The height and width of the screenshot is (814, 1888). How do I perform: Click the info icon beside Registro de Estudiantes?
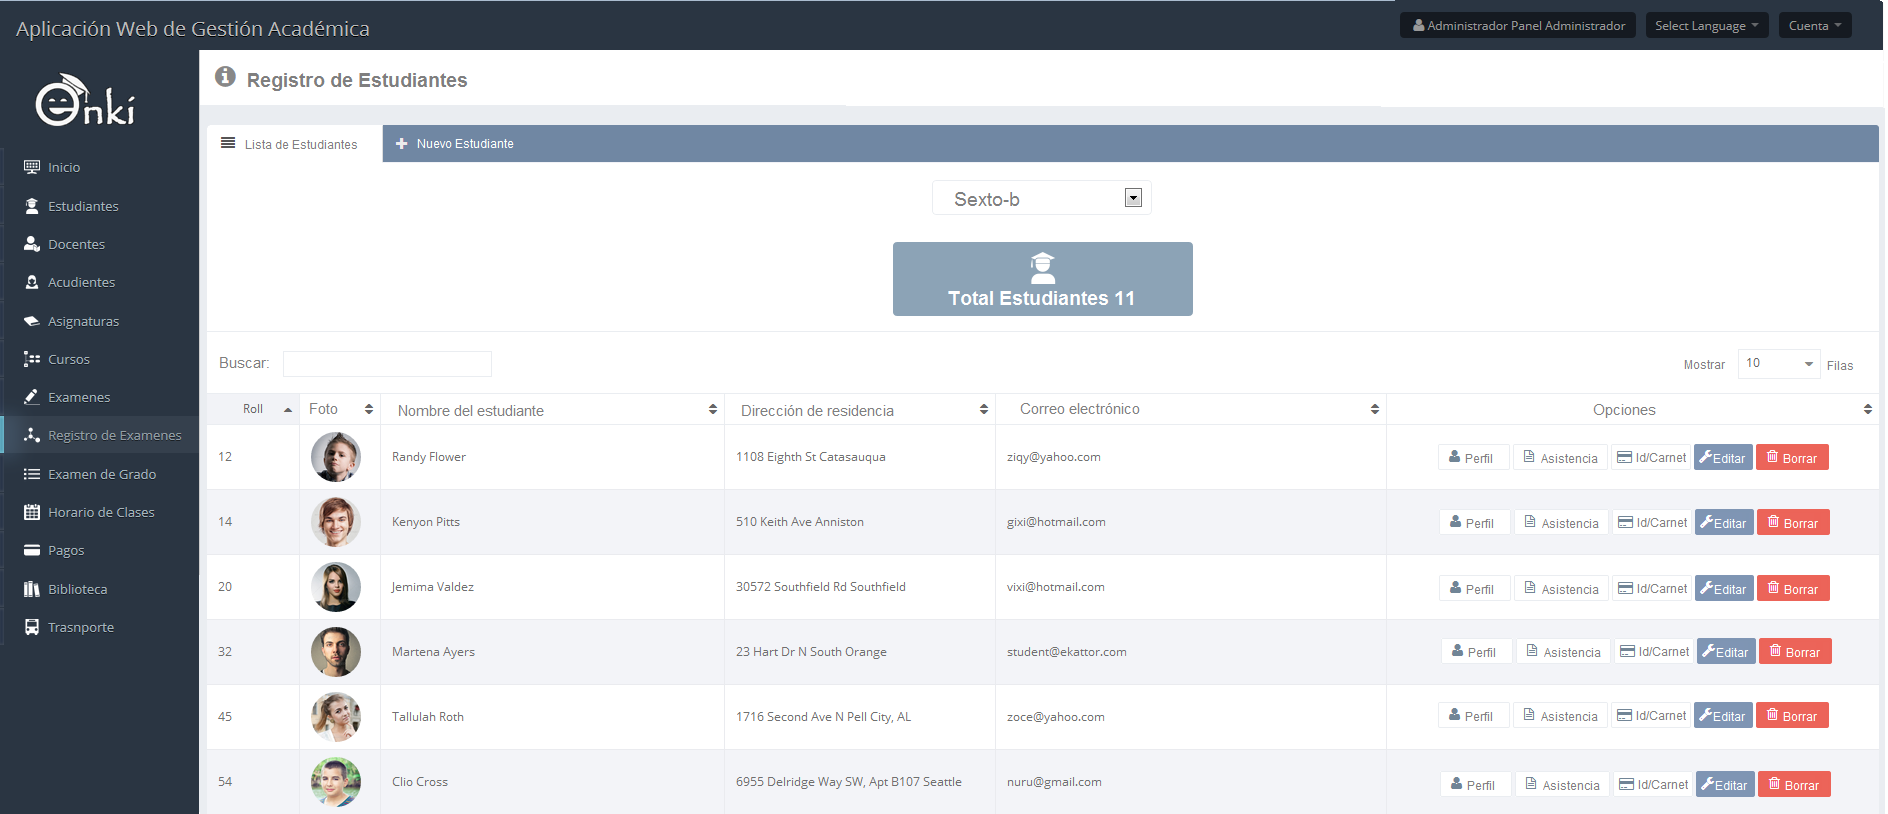(x=225, y=77)
